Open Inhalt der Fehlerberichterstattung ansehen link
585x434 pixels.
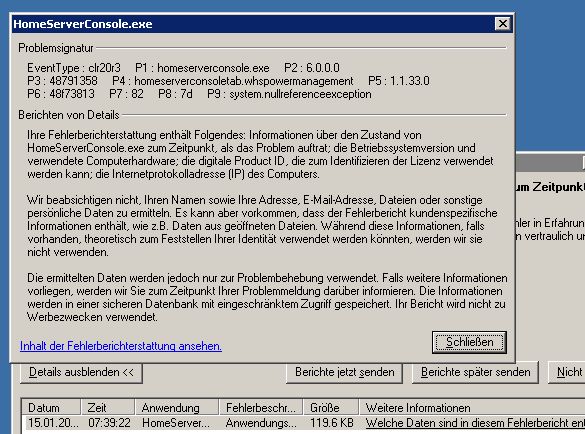point(121,346)
